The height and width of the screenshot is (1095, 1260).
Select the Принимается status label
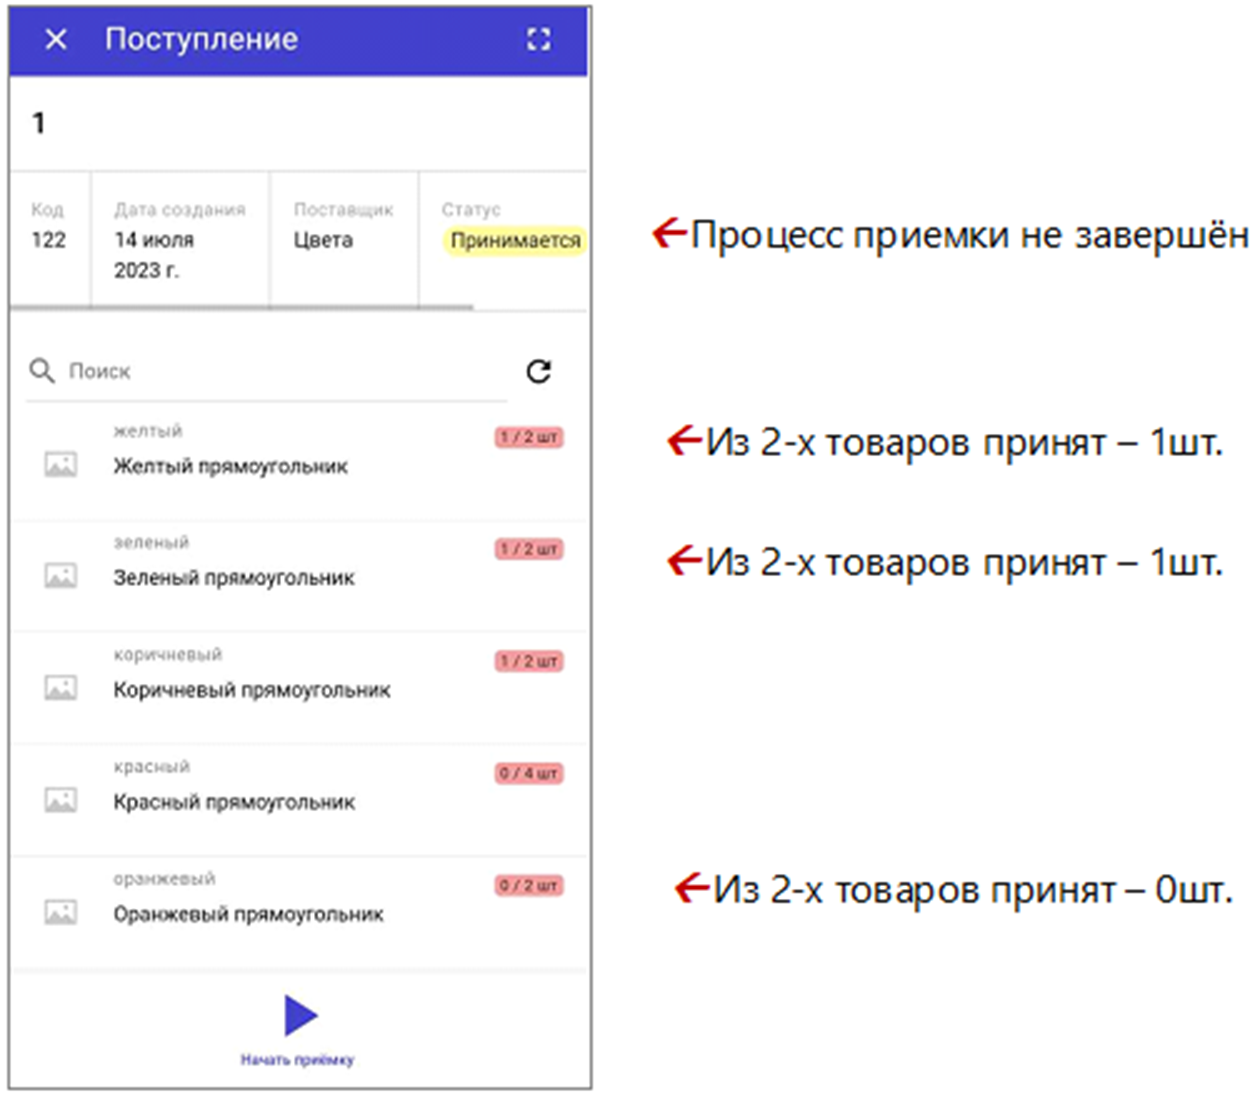(516, 240)
